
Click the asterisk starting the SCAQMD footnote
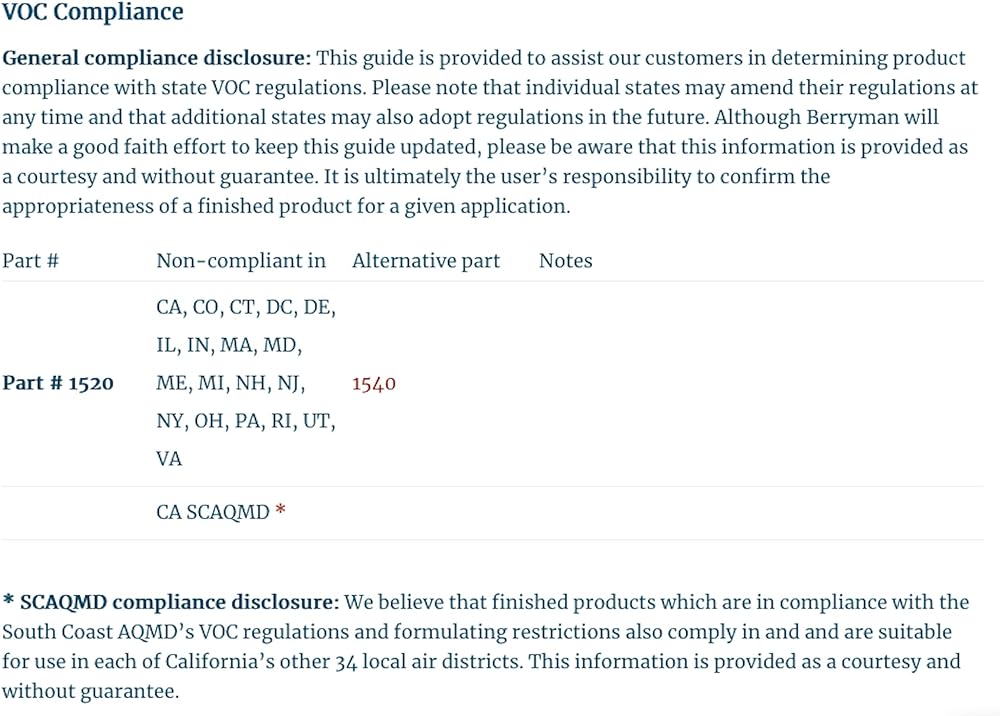8,601
